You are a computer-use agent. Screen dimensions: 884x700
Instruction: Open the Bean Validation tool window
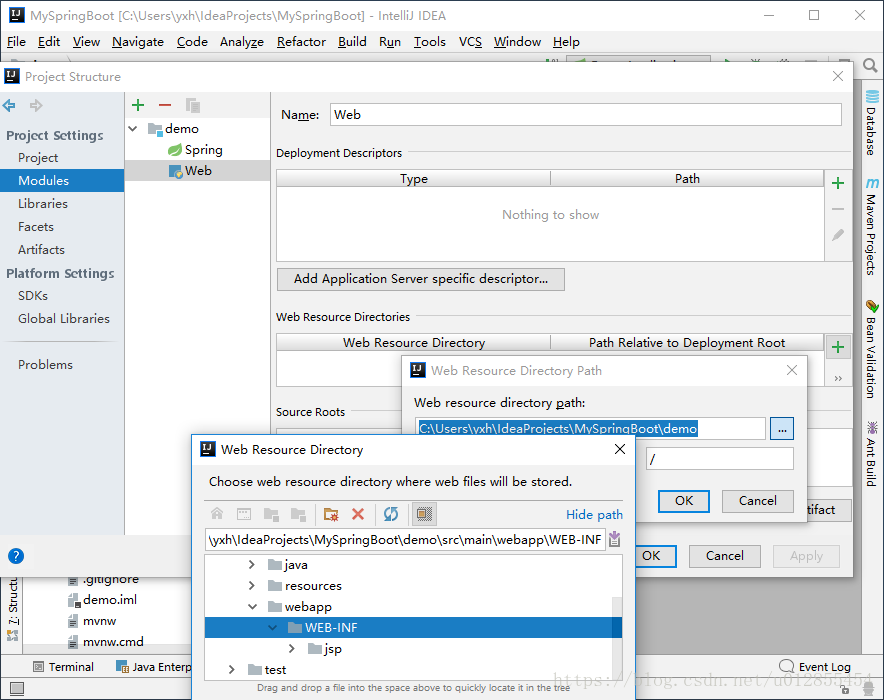coord(872,349)
